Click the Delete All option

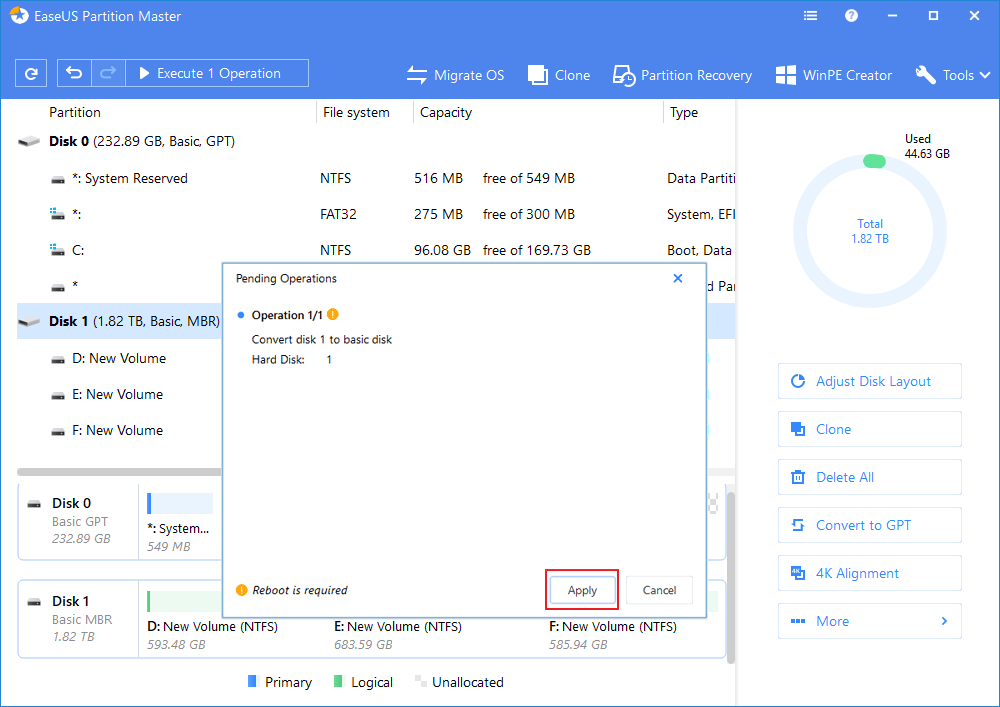point(869,477)
